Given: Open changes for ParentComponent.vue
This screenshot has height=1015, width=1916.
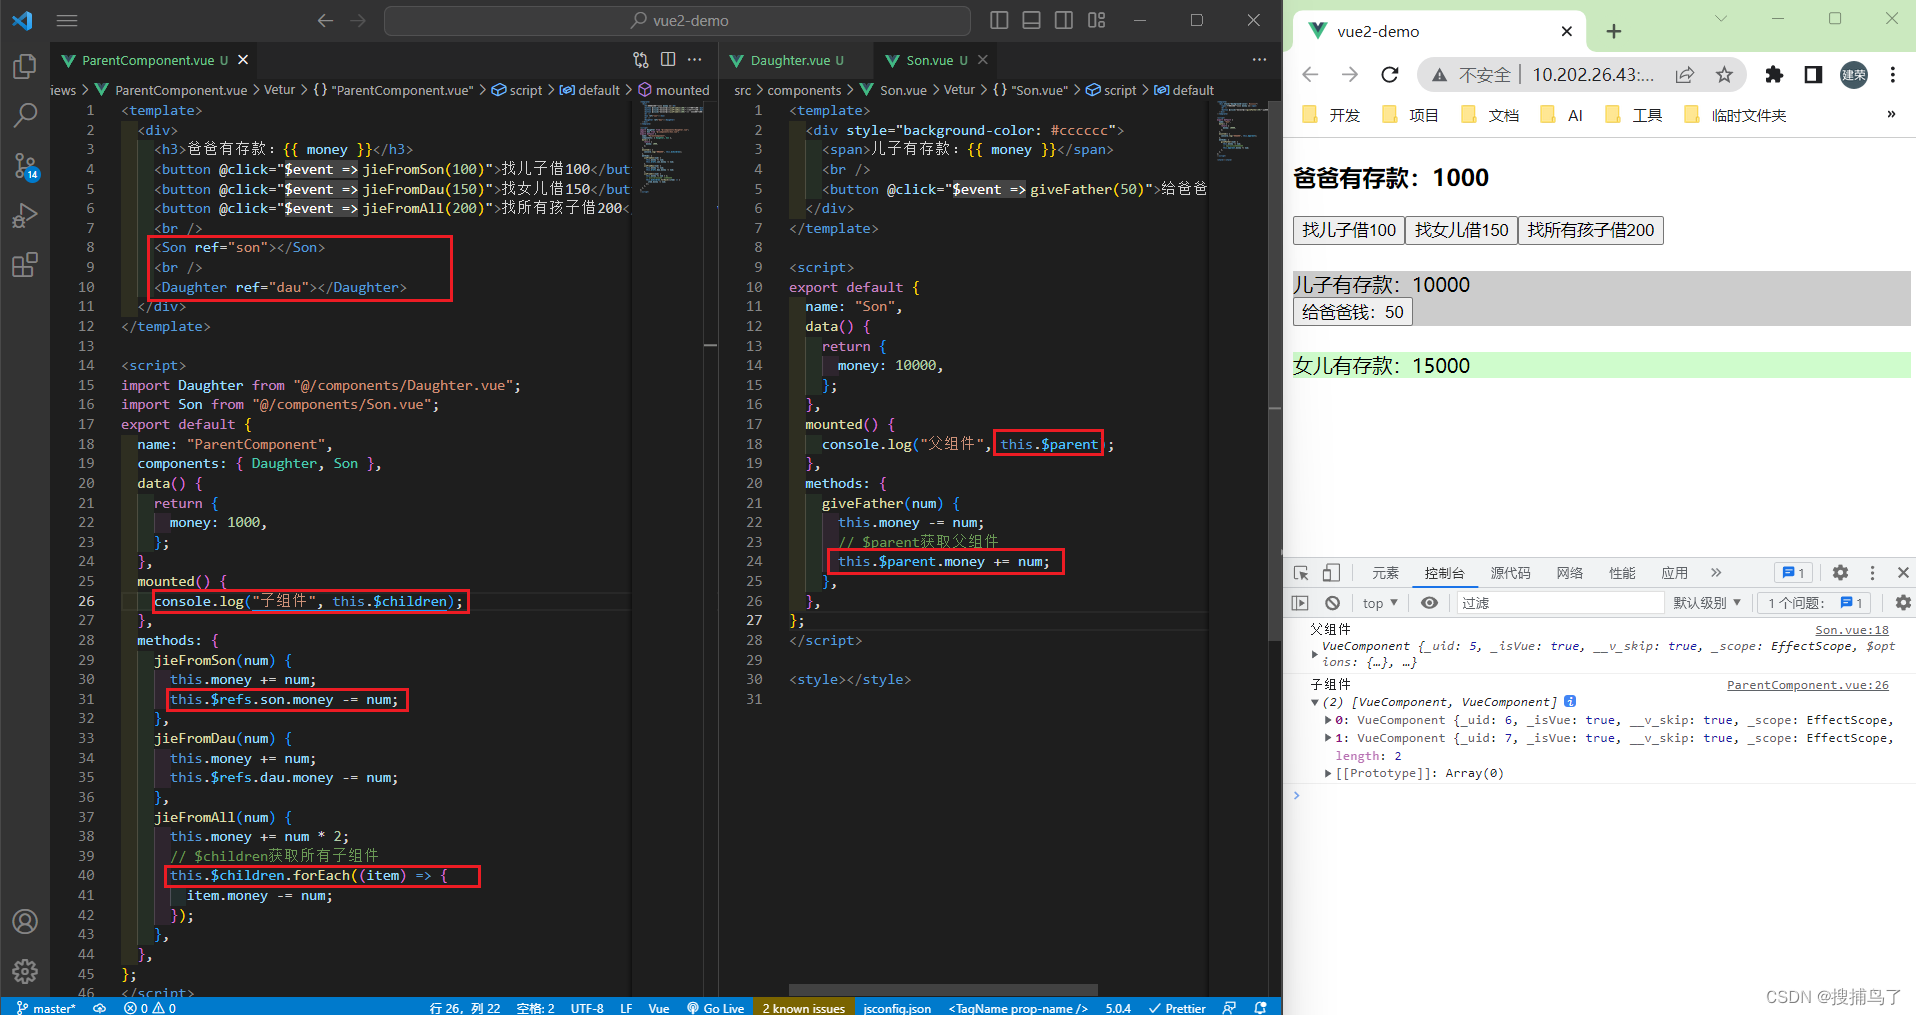Looking at the screenshot, I should click(x=641, y=60).
